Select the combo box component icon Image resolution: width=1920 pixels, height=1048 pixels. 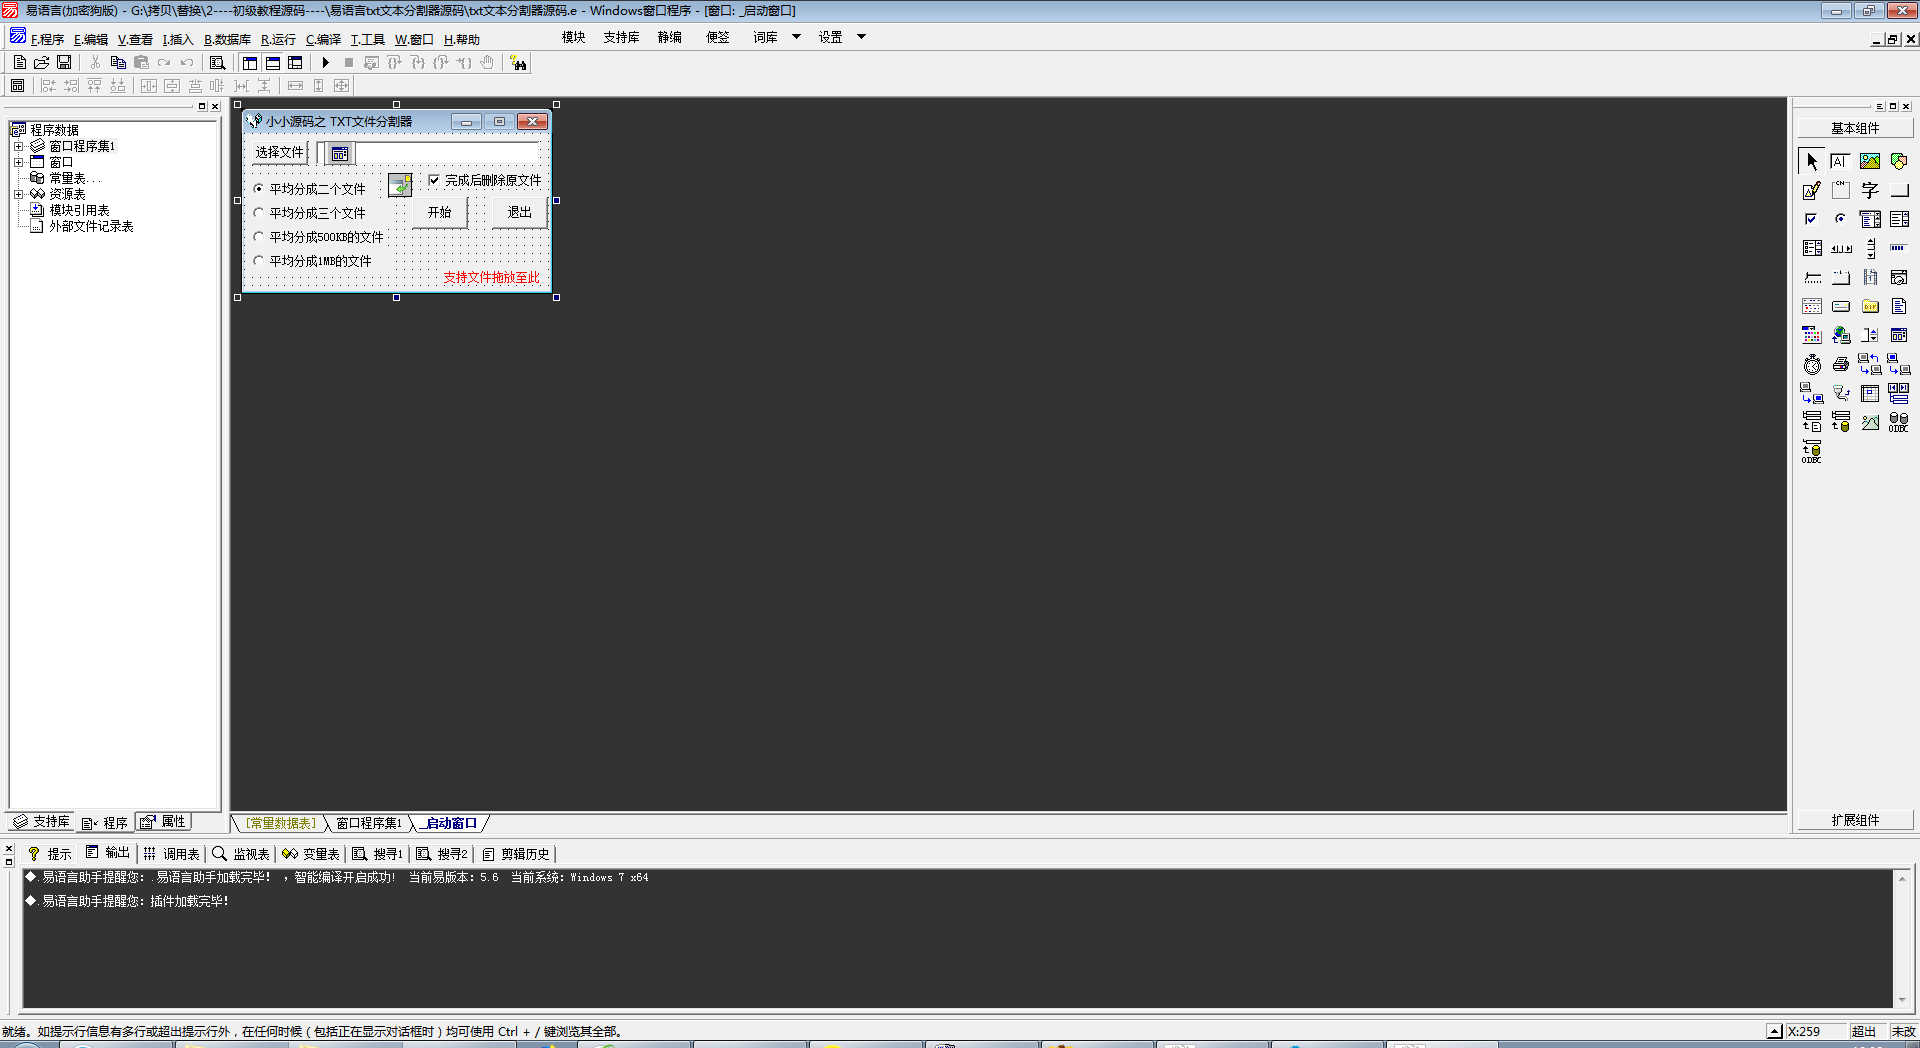pos(1870,219)
